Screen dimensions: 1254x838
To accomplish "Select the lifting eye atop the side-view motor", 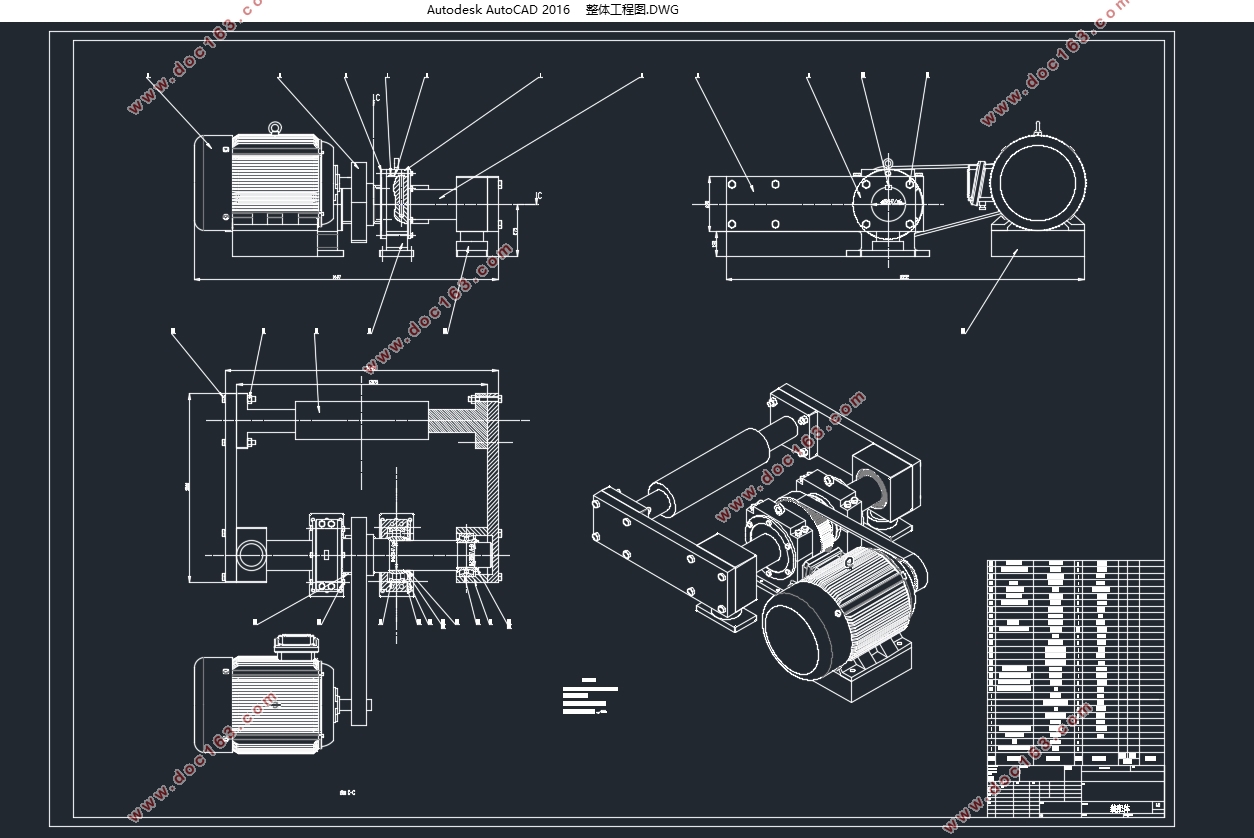I will (276, 129).
